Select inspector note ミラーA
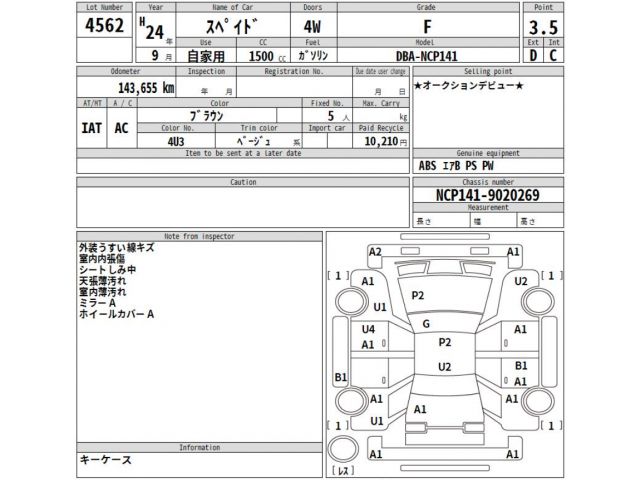Screen dimensions: 640x480 pyautogui.click(x=97, y=303)
